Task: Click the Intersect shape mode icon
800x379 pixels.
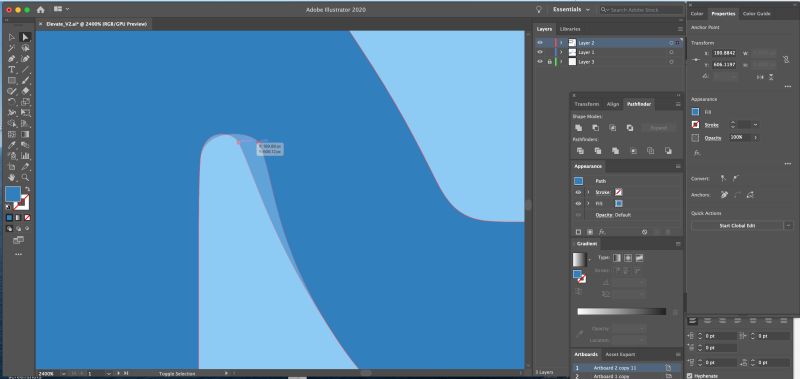Action: click(x=613, y=128)
